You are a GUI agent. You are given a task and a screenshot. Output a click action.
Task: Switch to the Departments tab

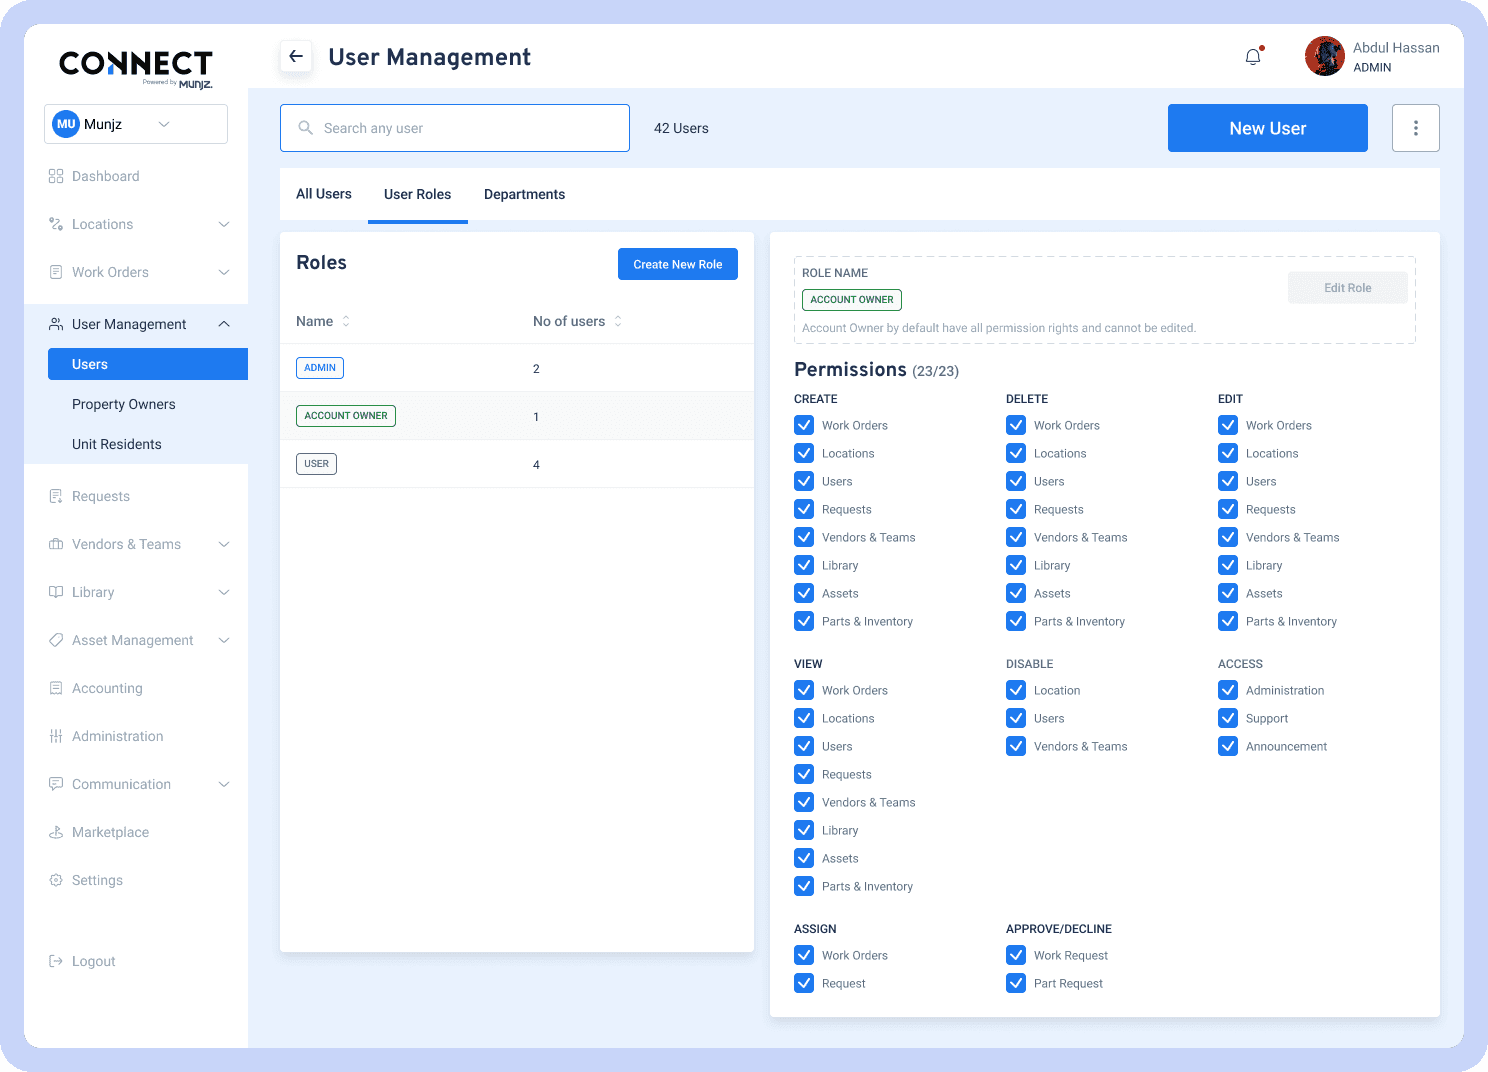click(524, 194)
